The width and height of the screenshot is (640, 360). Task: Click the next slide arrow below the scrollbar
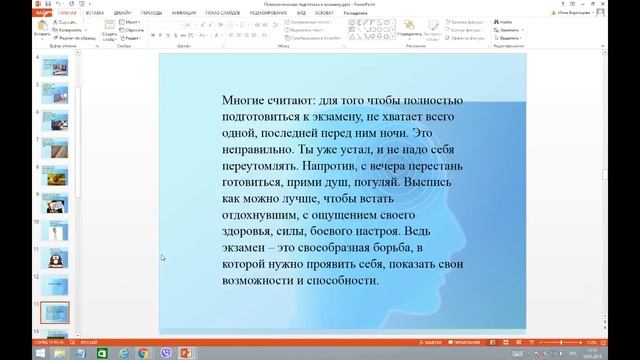click(604, 328)
